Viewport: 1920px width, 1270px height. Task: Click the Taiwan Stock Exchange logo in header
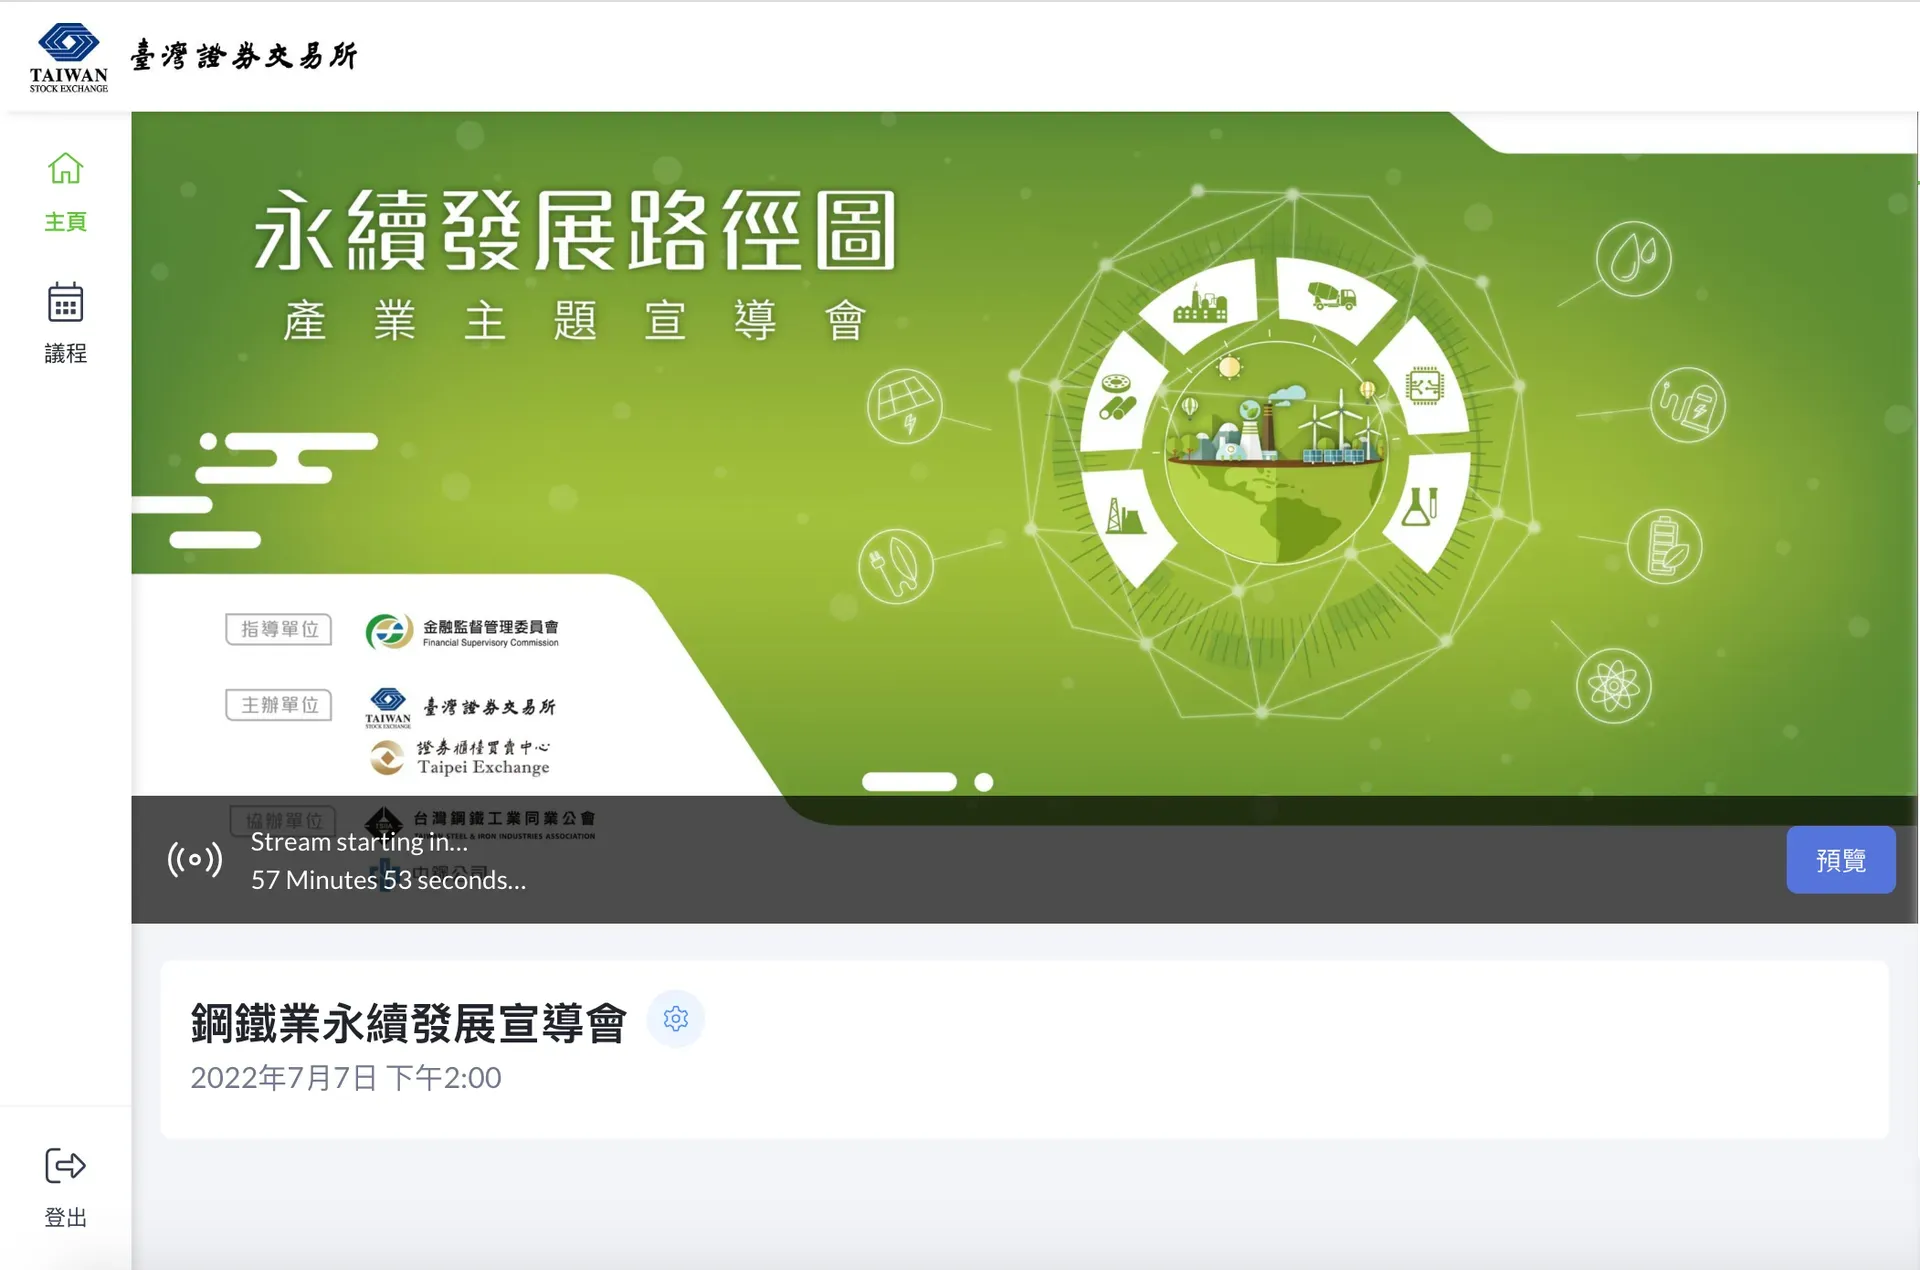[x=68, y=57]
